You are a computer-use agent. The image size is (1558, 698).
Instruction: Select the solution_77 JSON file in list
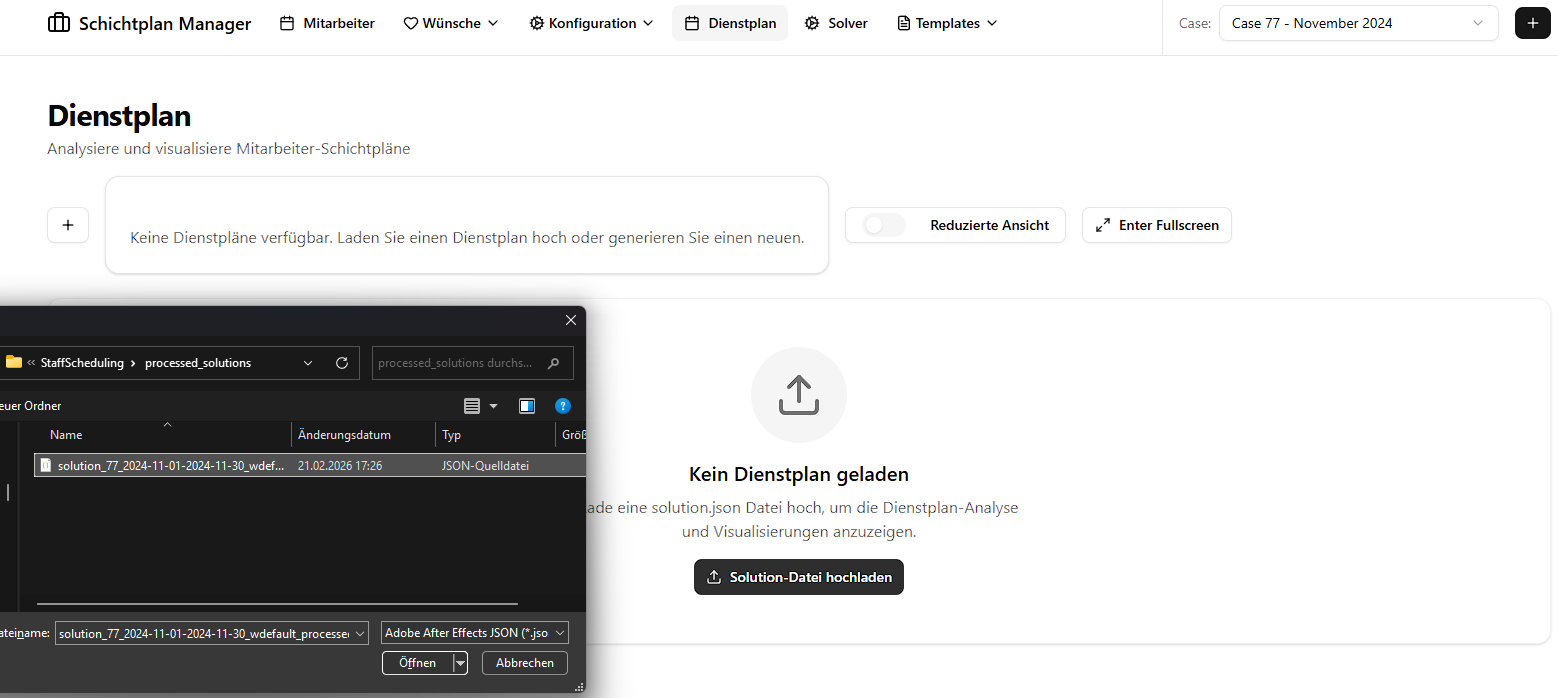click(x=170, y=466)
